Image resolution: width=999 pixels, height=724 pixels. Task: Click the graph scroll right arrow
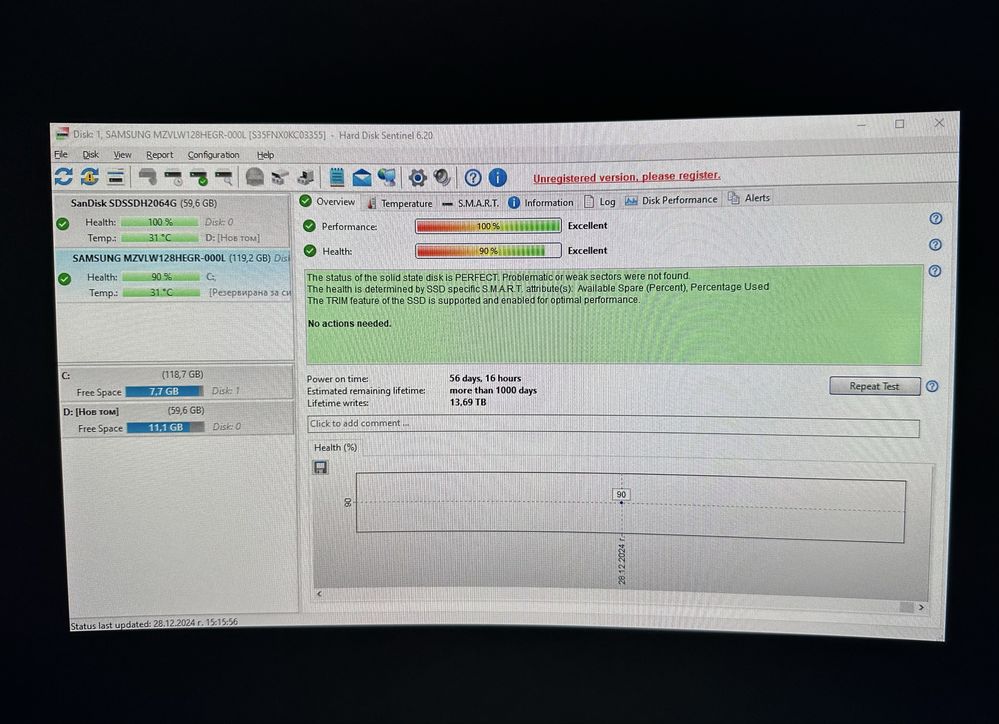pos(921,607)
